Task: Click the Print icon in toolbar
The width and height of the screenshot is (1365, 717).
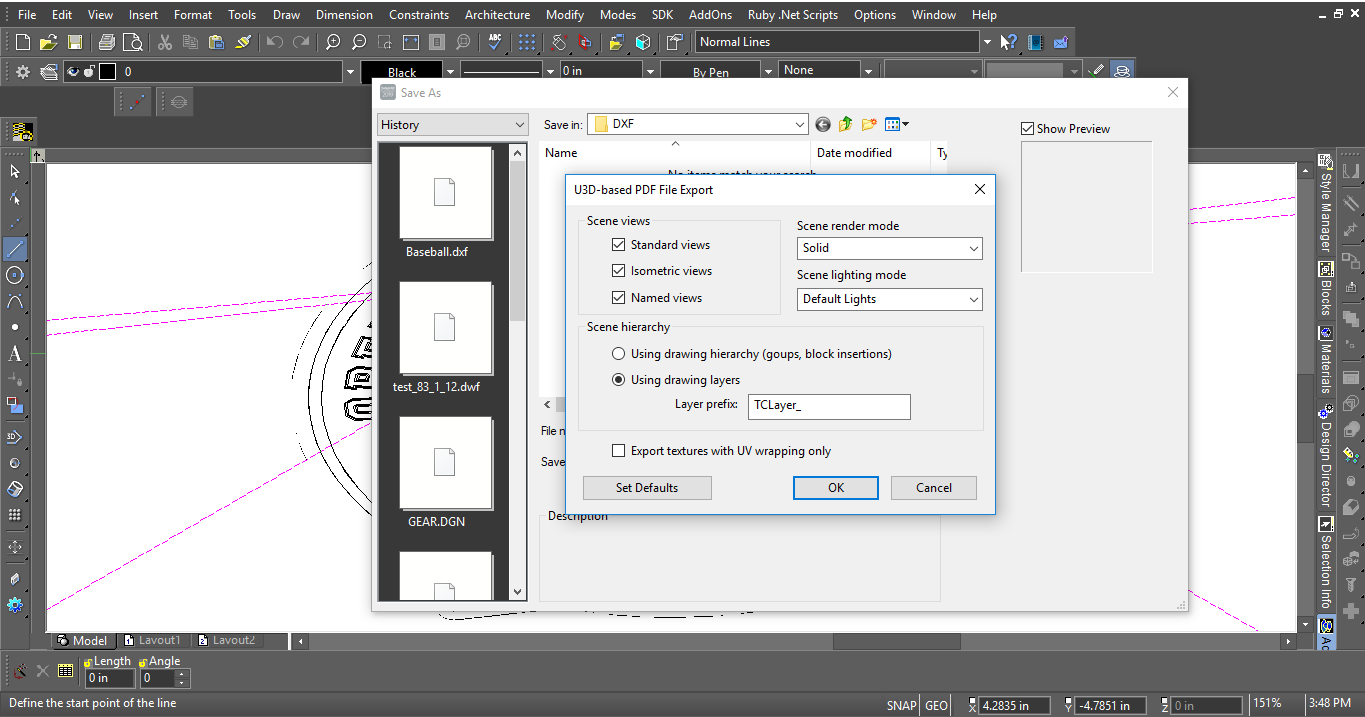Action: 106,42
